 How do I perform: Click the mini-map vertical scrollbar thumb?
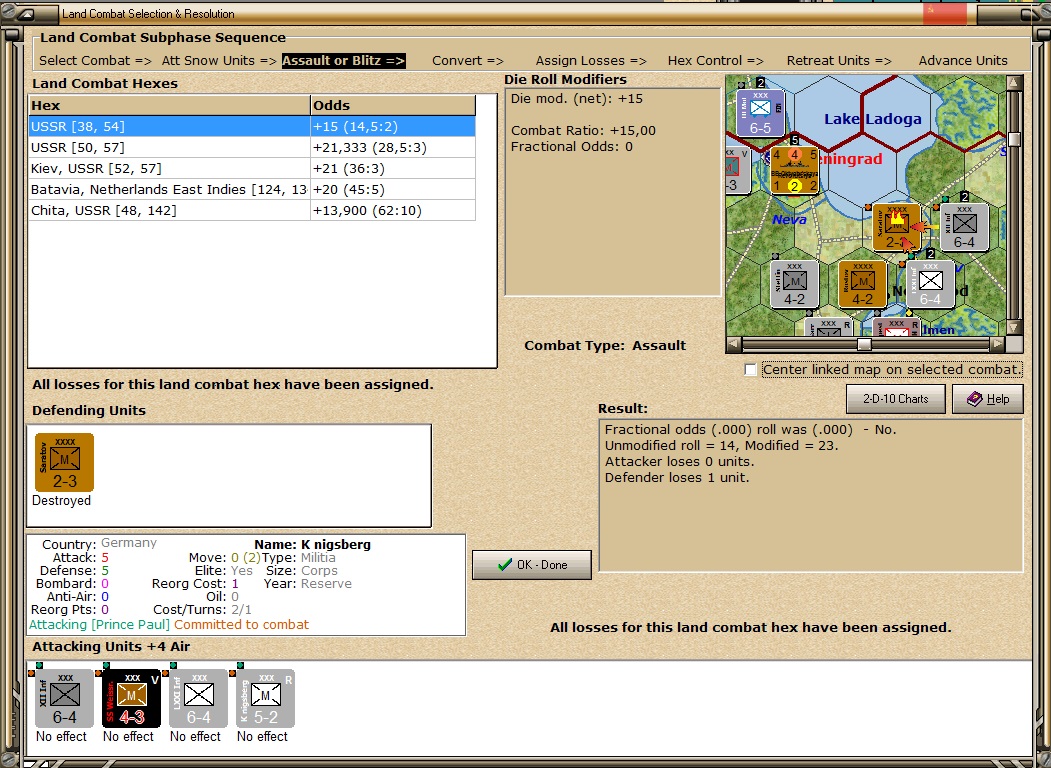(x=1014, y=139)
